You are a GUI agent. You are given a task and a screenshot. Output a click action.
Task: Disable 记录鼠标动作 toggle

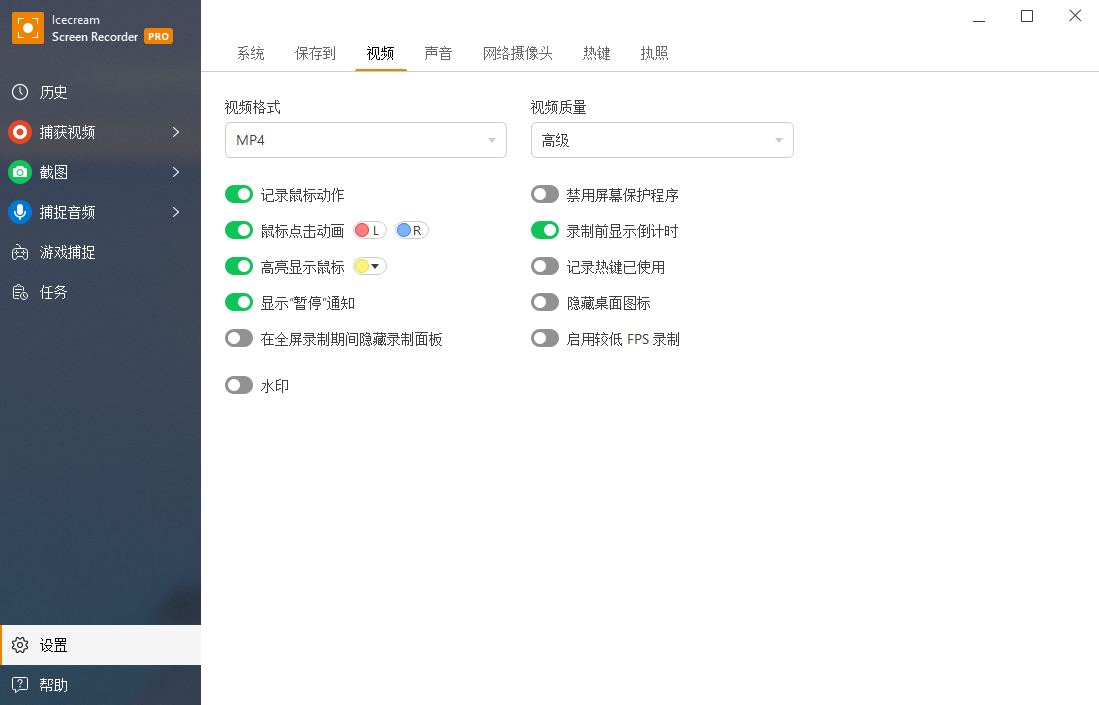click(x=239, y=194)
